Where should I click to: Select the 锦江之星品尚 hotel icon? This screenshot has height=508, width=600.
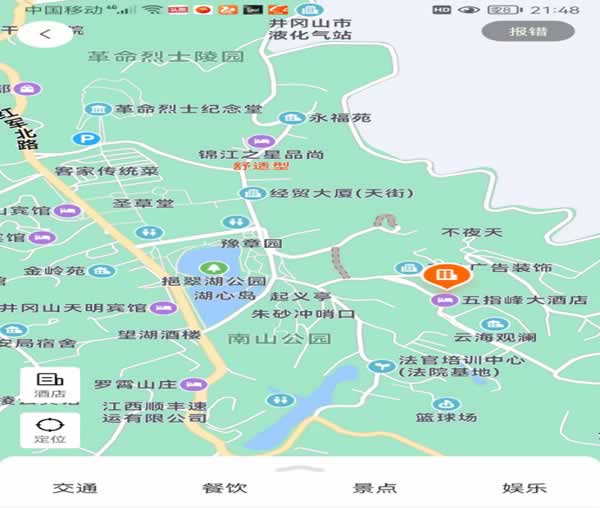point(261,141)
